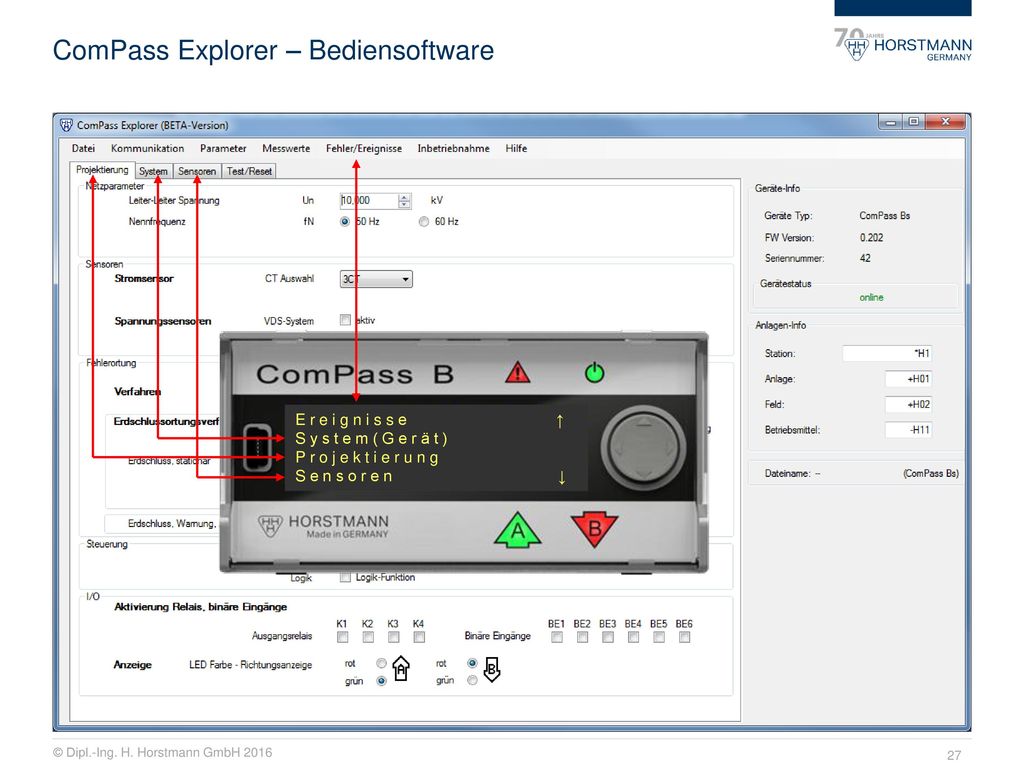Click the Horstmann Germany logo on the slide
The height and width of the screenshot is (768, 1024).
pos(903,45)
